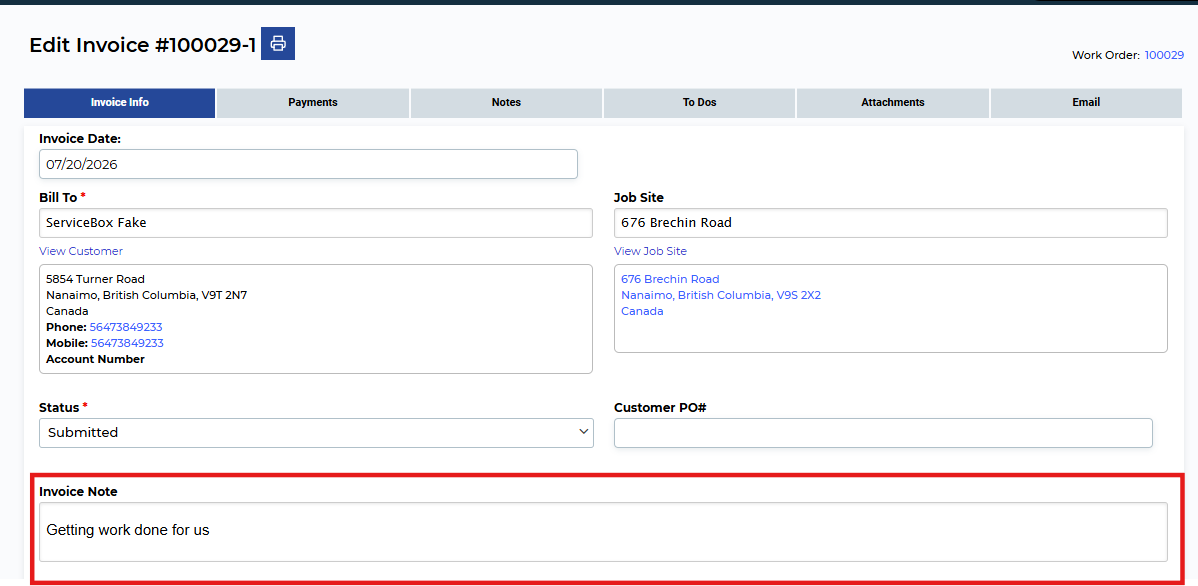Viewport: 1198px width, 586px height.
Task: Open 676 Brechin Road address link
Action: (670, 280)
